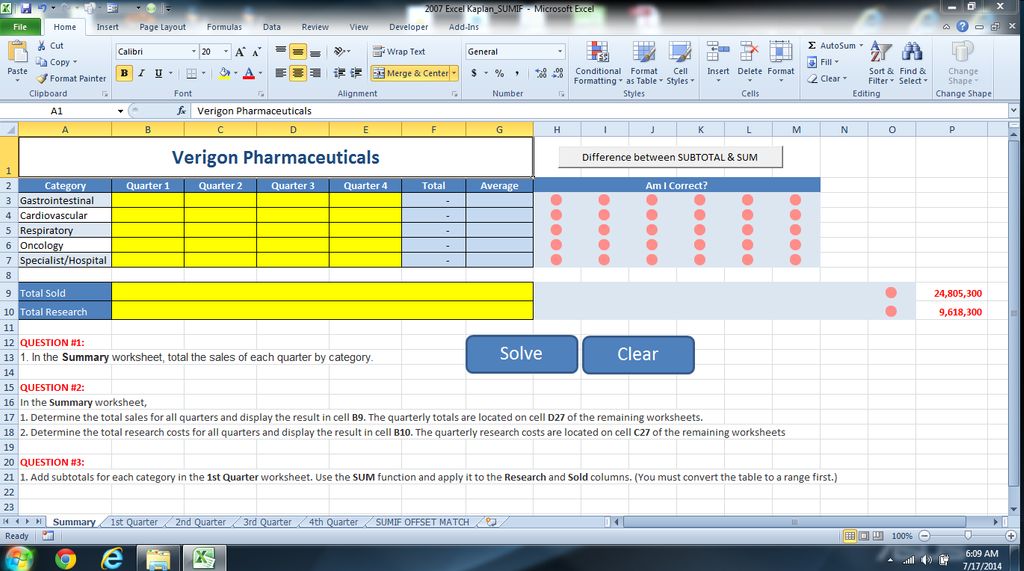Click the Decrease Decimal icon

pyautogui.click(x=558, y=73)
